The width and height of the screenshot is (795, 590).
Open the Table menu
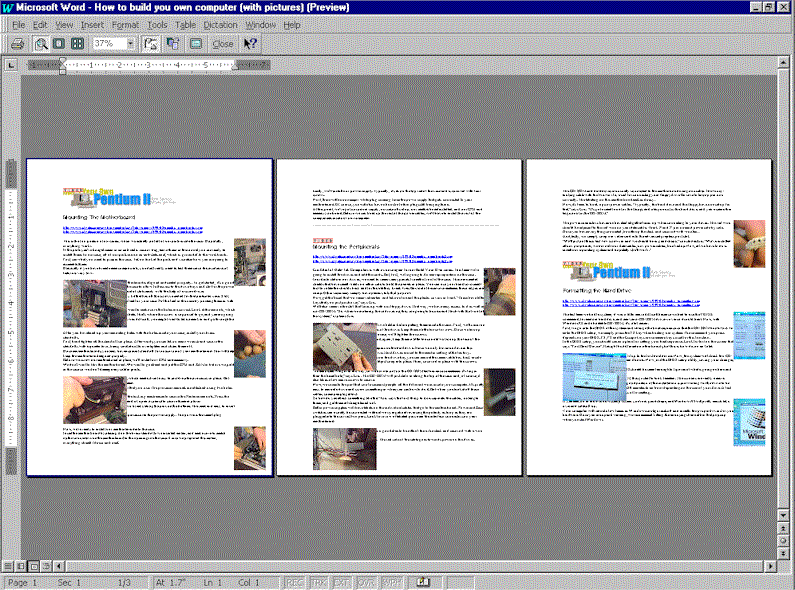[185, 24]
